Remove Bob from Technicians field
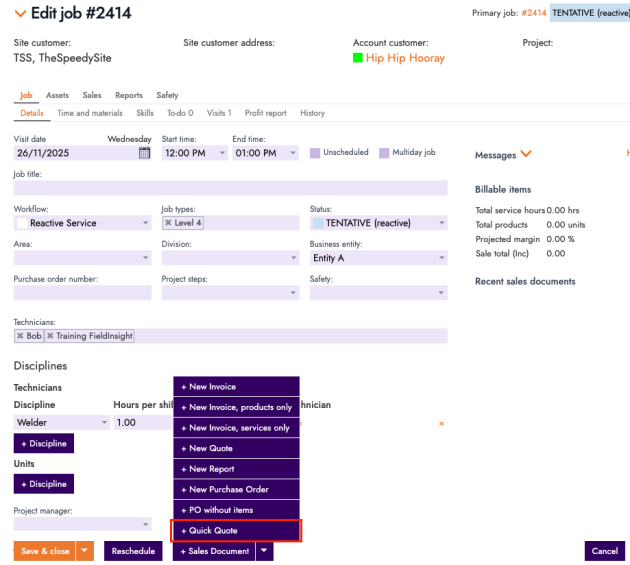This screenshot has height=565, width=630. coord(20,336)
